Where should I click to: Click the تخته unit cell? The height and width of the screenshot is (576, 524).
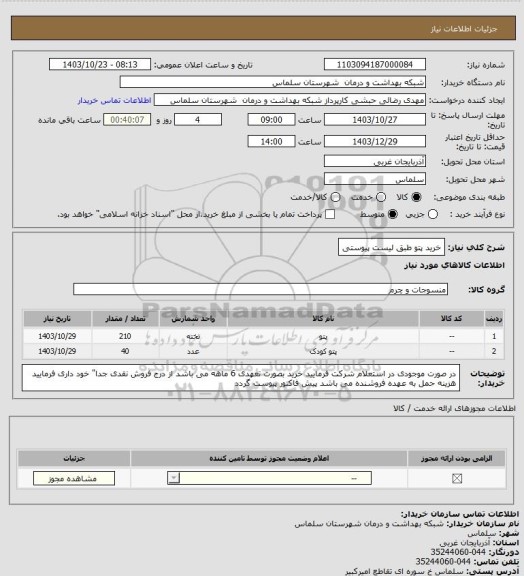tap(193, 336)
